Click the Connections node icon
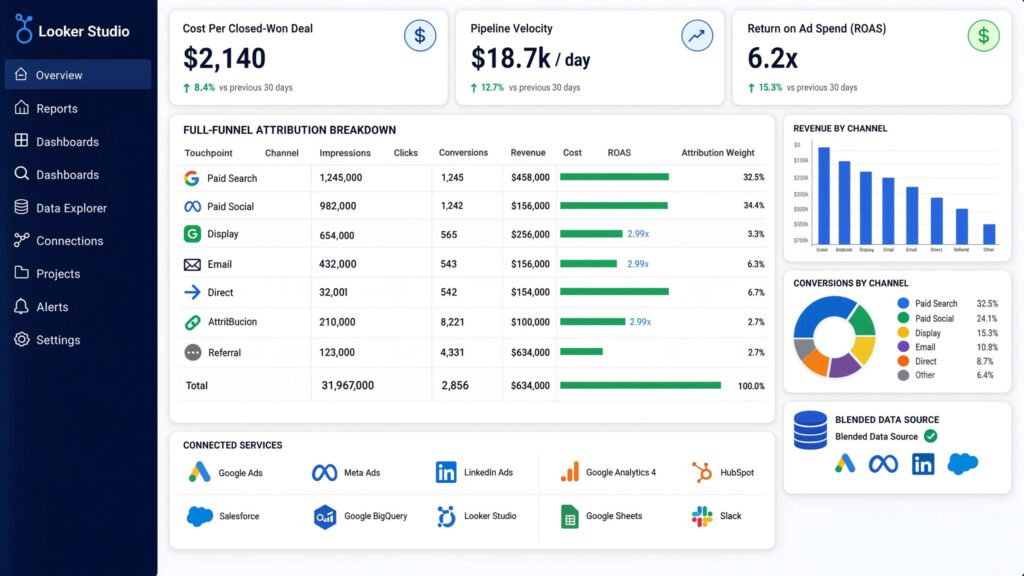Image resolution: width=1024 pixels, height=576 pixels. coord(22,240)
